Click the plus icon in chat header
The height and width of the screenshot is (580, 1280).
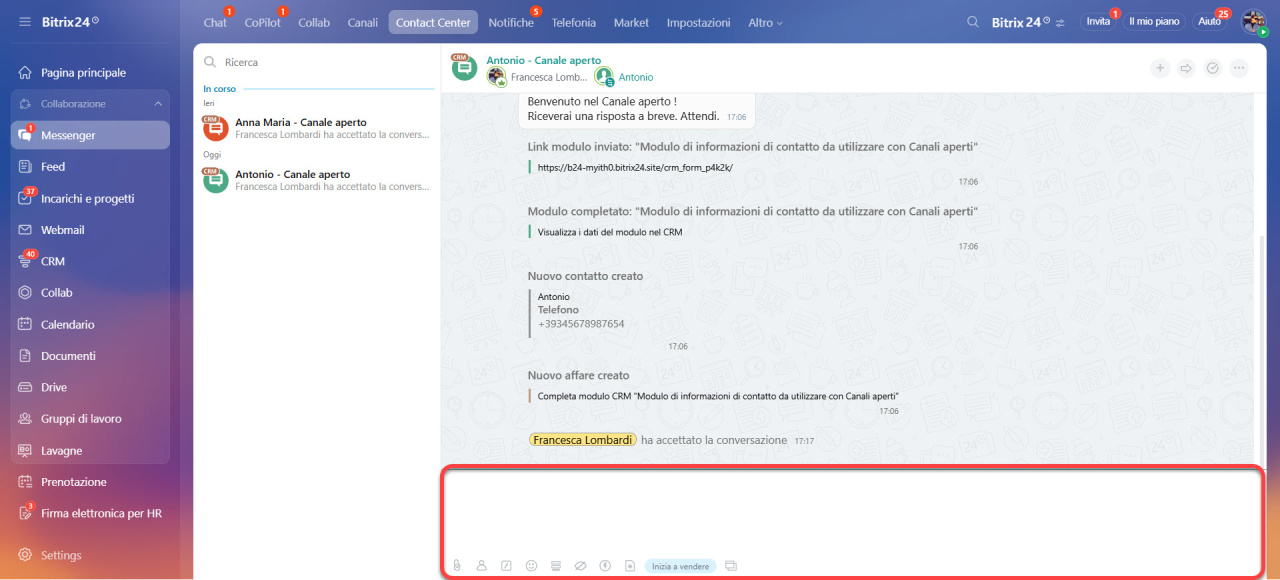coord(1160,68)
